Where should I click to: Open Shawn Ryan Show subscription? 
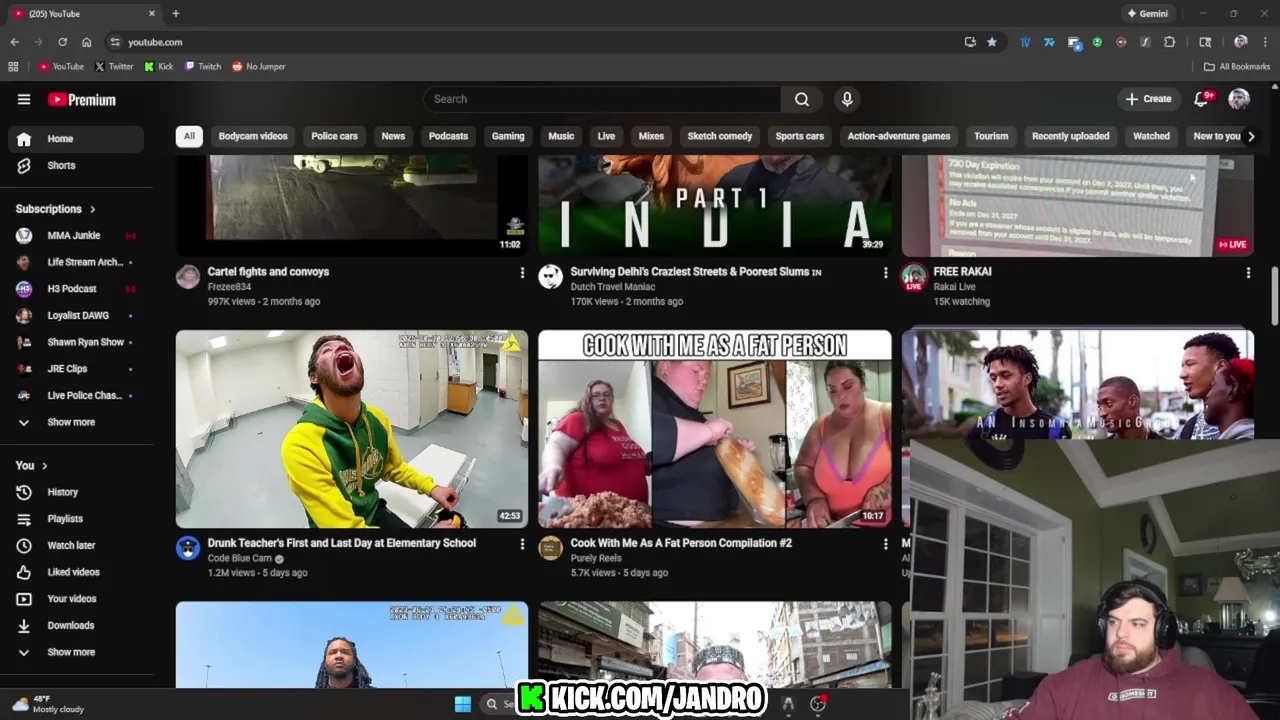coord(76,342)
